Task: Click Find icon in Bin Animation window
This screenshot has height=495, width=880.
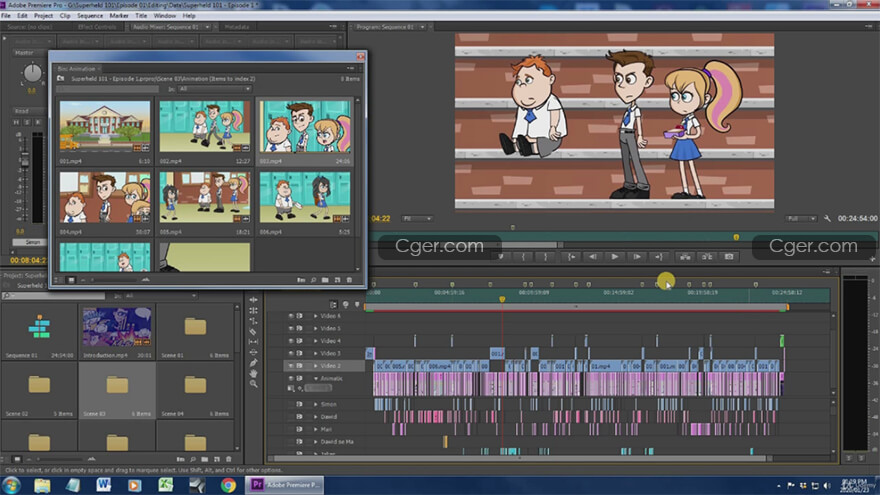Action: pyautogui.click(x=313, y=279)
